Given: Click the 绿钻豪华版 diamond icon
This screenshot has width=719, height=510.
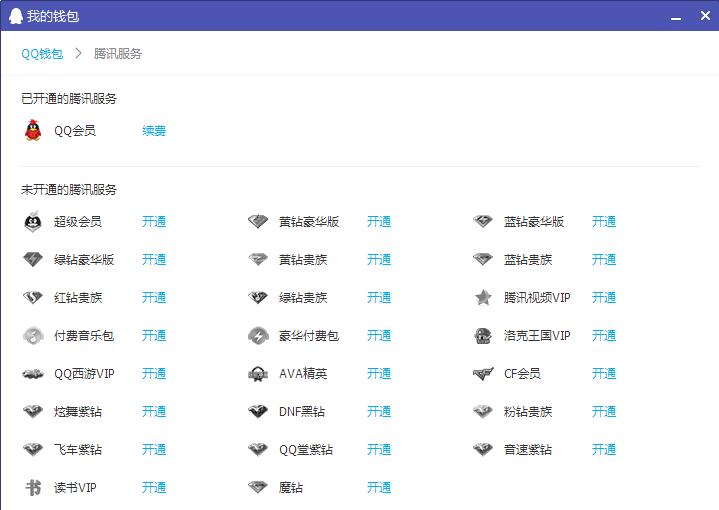Looking at the screenshot, I should tap(33, 260).
